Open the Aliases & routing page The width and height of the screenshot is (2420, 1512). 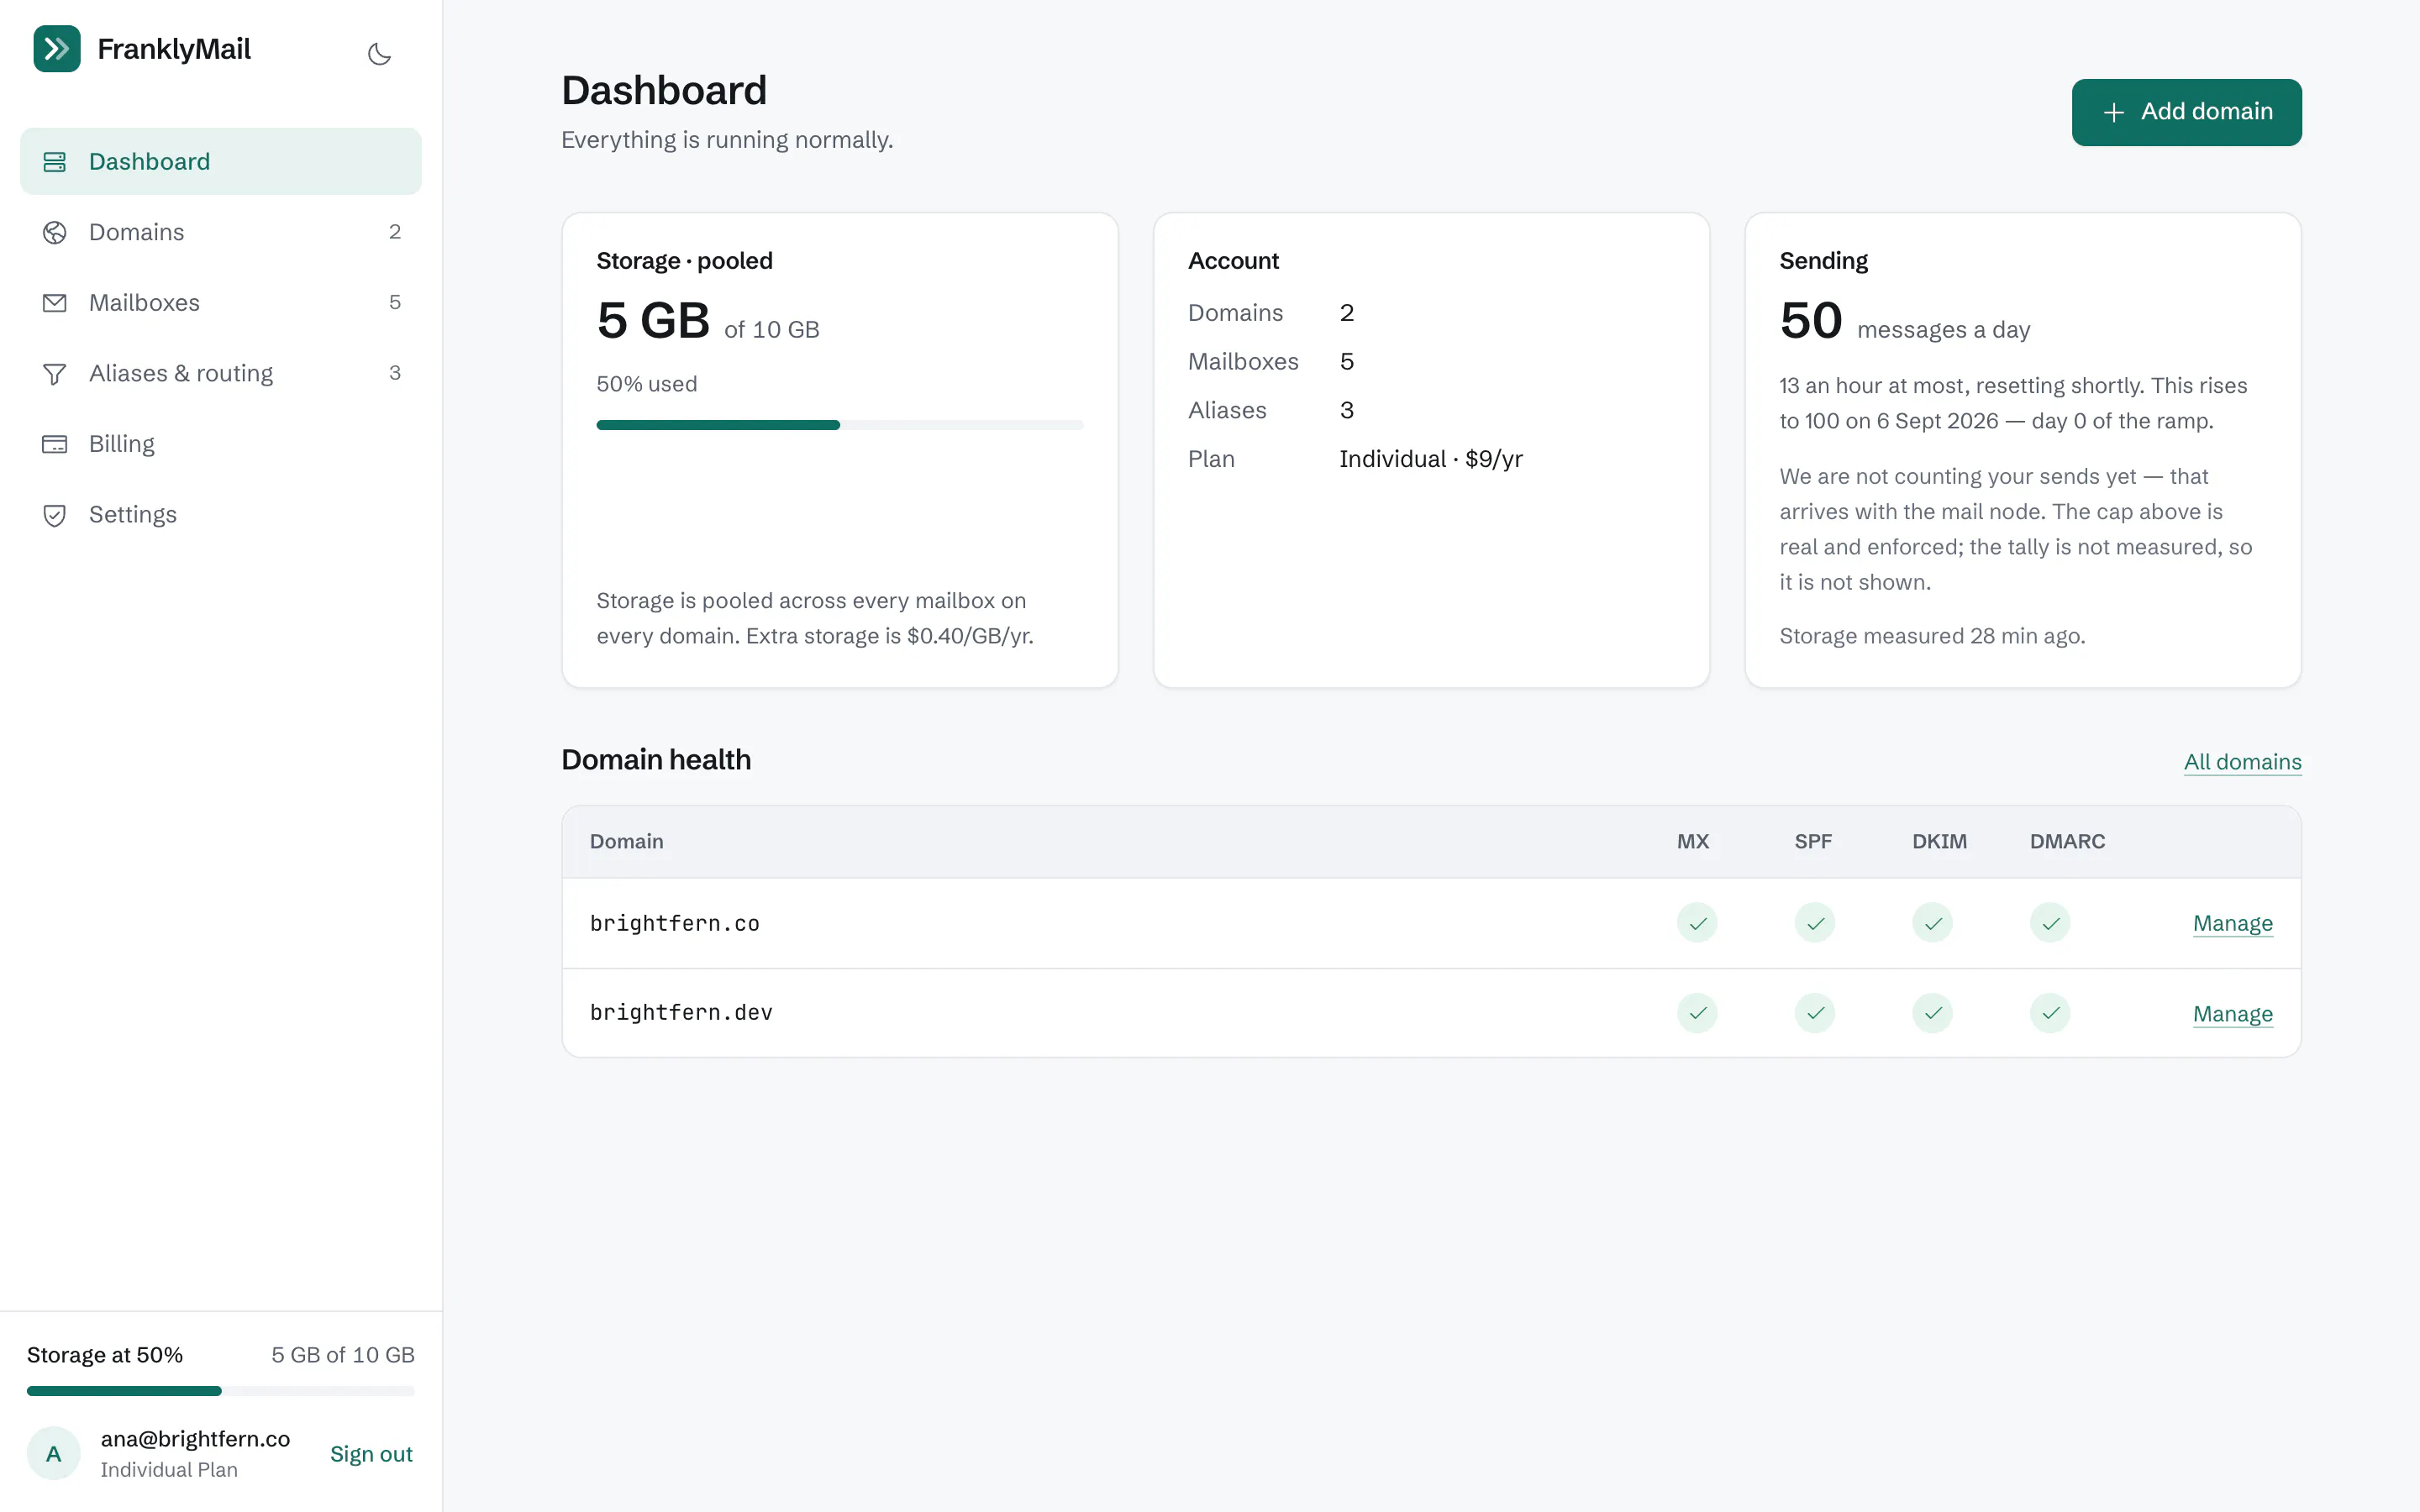[x=221, y=373]
